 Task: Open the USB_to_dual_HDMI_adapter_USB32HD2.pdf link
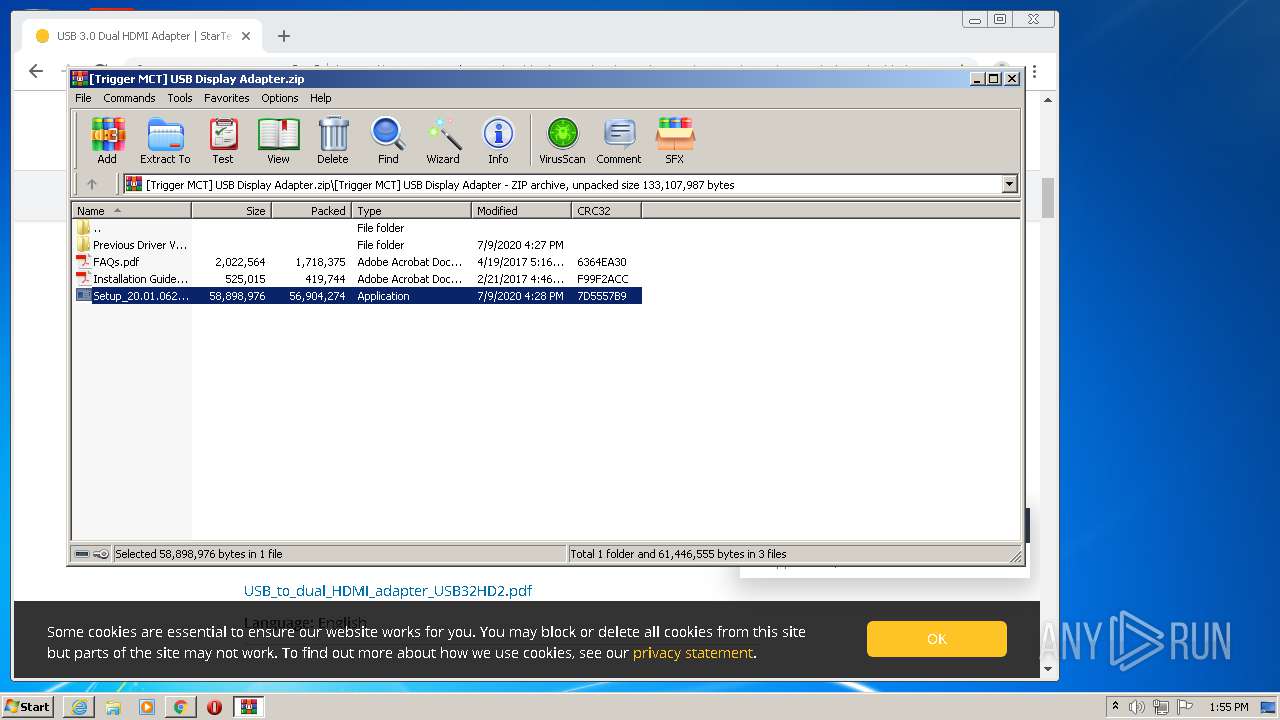(x=388, y=591)
